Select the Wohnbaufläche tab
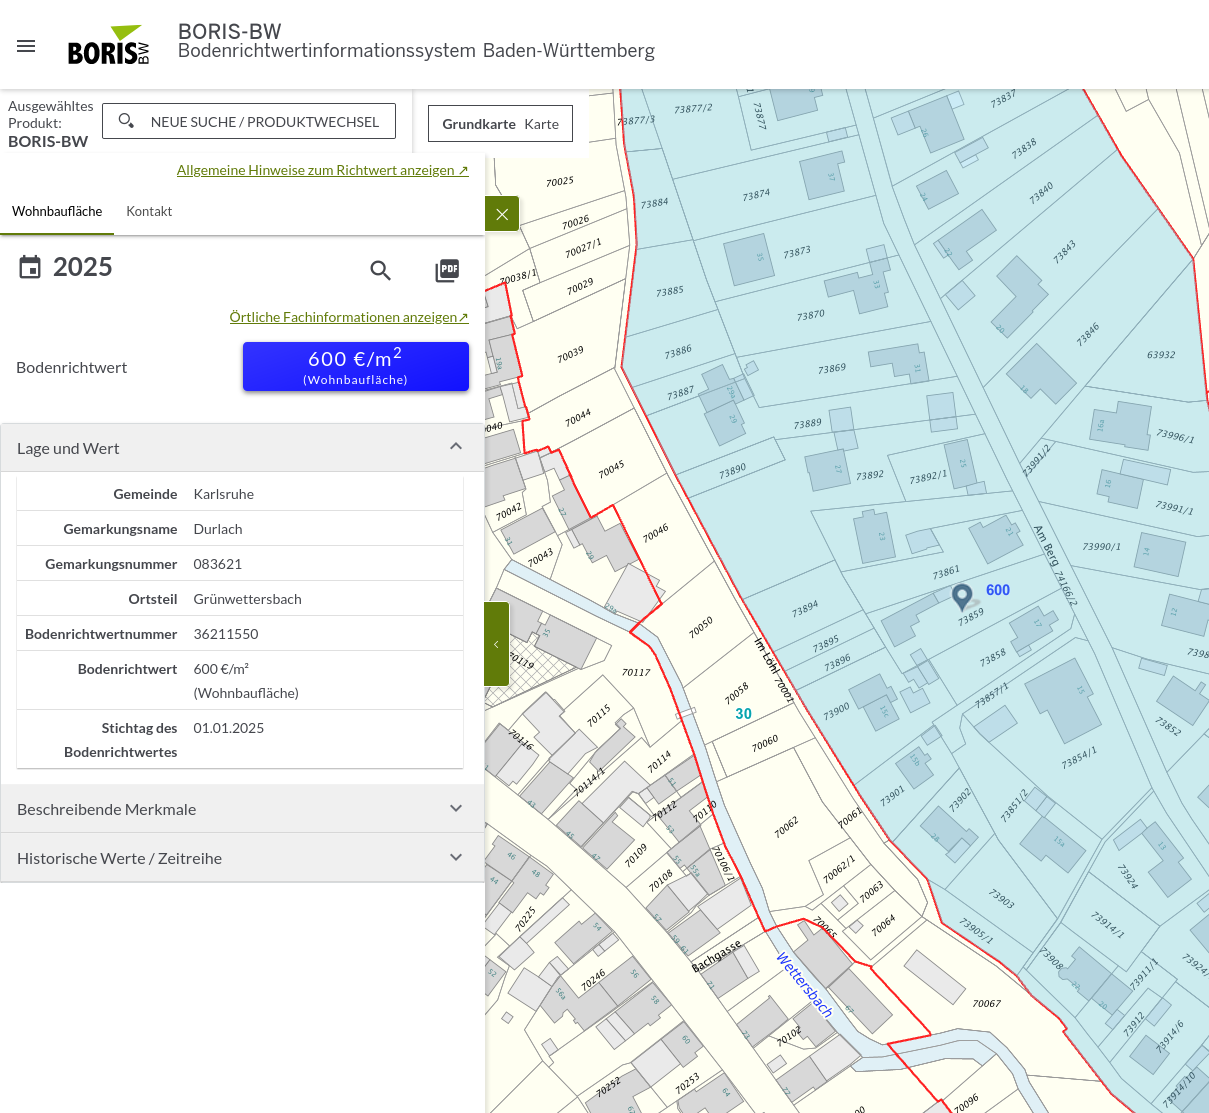Image resolution: width=1209 pixels, height=1113 pixels. pos(57,211)
